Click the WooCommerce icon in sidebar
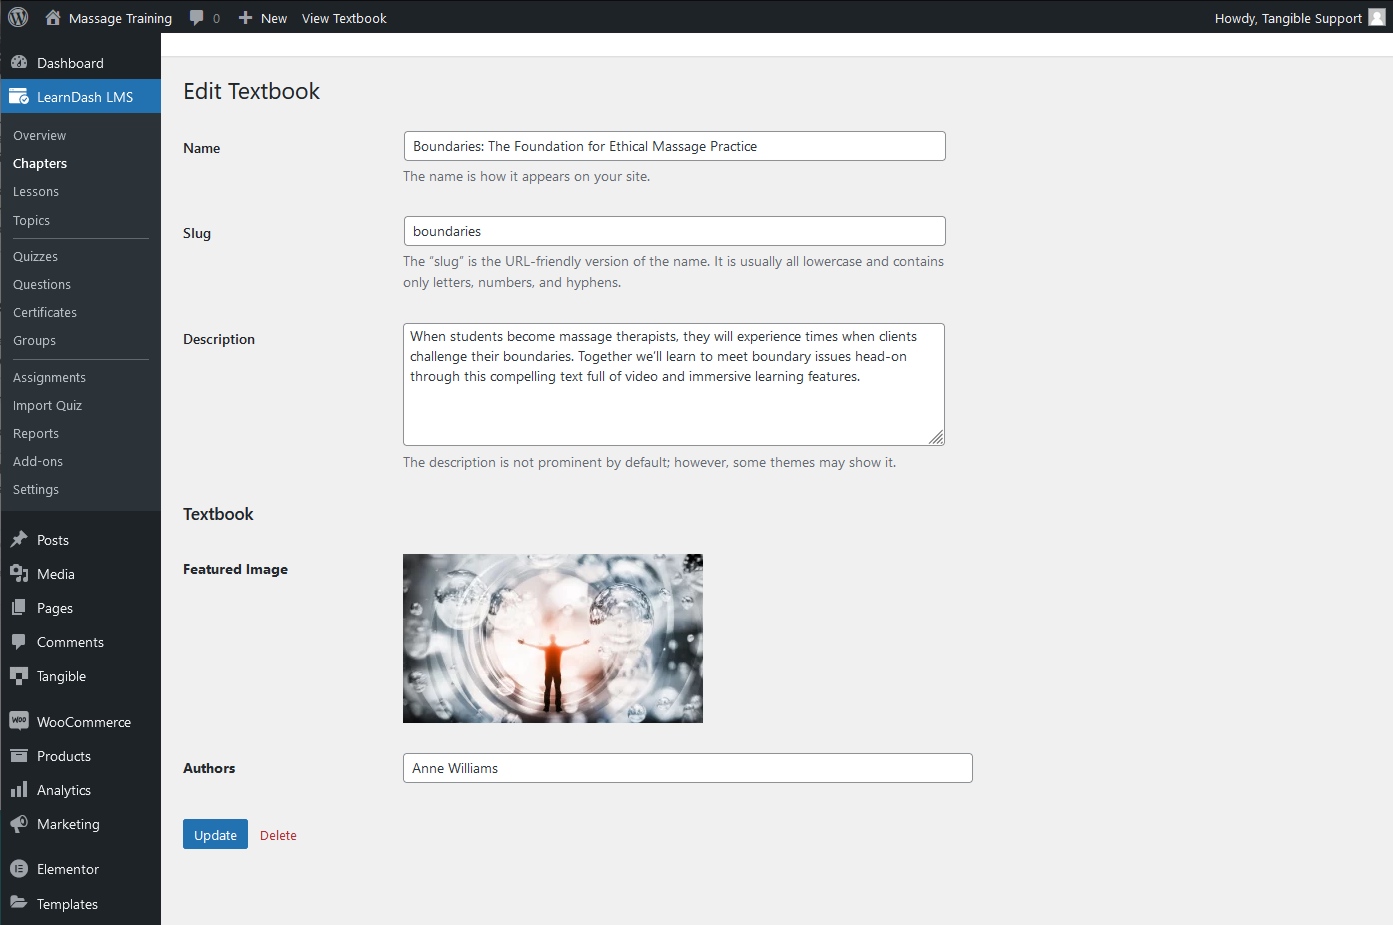Screen dimensions: 1393x925 [19, 721]
